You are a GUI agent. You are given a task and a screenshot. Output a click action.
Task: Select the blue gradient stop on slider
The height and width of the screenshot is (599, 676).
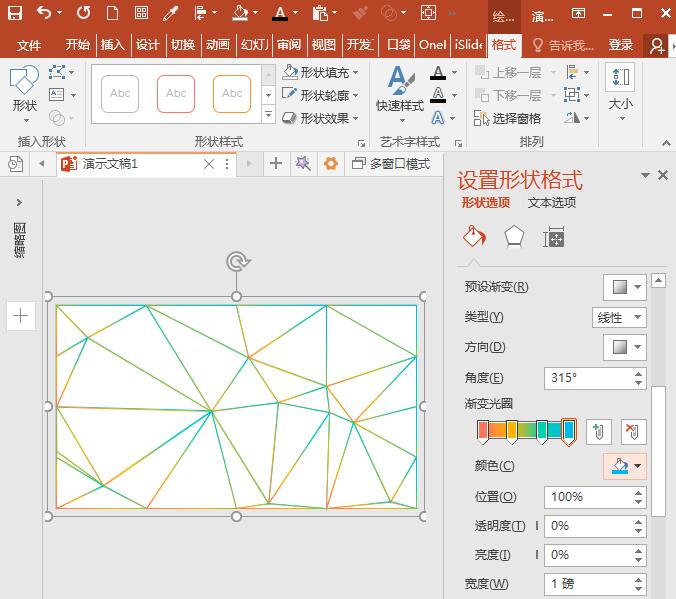click(x=568, y=431)
